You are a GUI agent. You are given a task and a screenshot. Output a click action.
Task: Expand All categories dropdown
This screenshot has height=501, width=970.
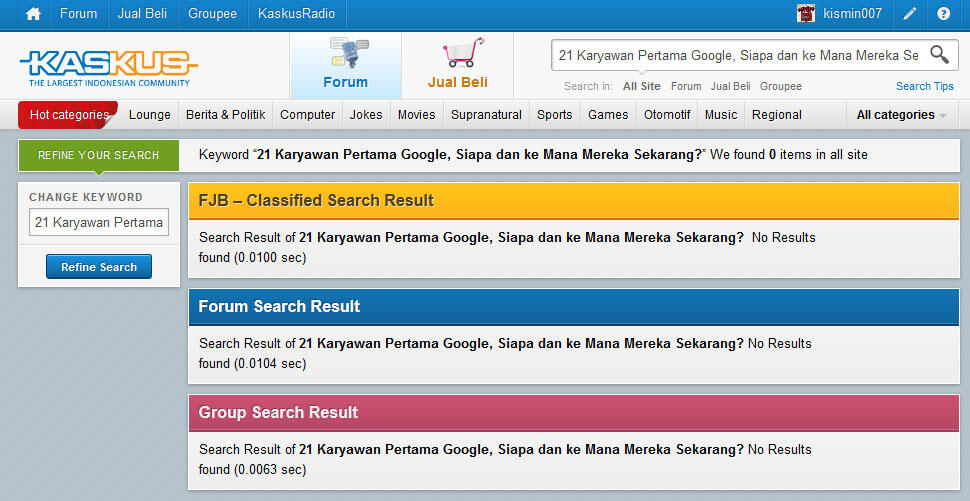901,115
